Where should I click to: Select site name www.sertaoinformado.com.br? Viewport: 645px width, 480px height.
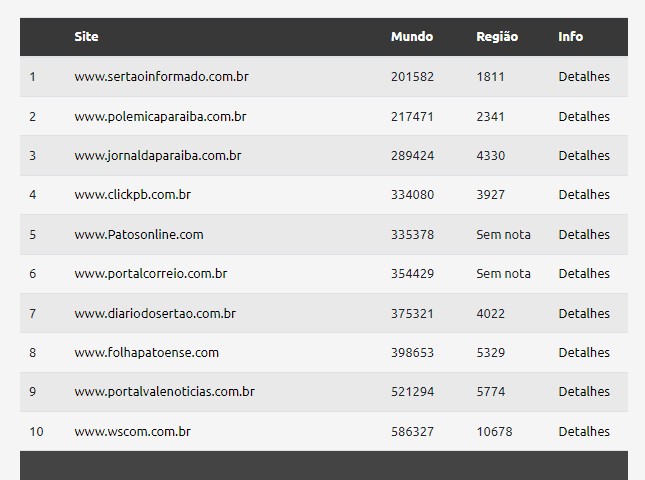pos(161,77)
